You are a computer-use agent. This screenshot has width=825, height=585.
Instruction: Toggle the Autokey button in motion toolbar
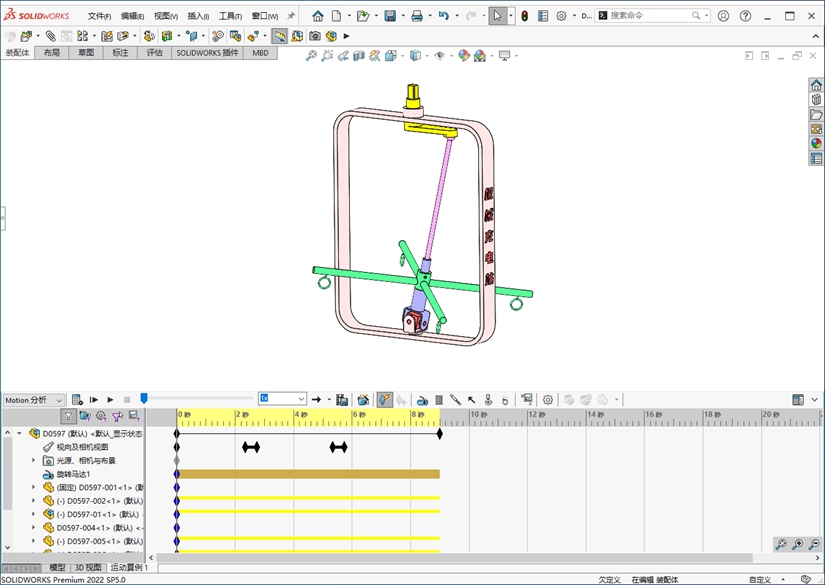pyautogui.click(x=384, y=400)
